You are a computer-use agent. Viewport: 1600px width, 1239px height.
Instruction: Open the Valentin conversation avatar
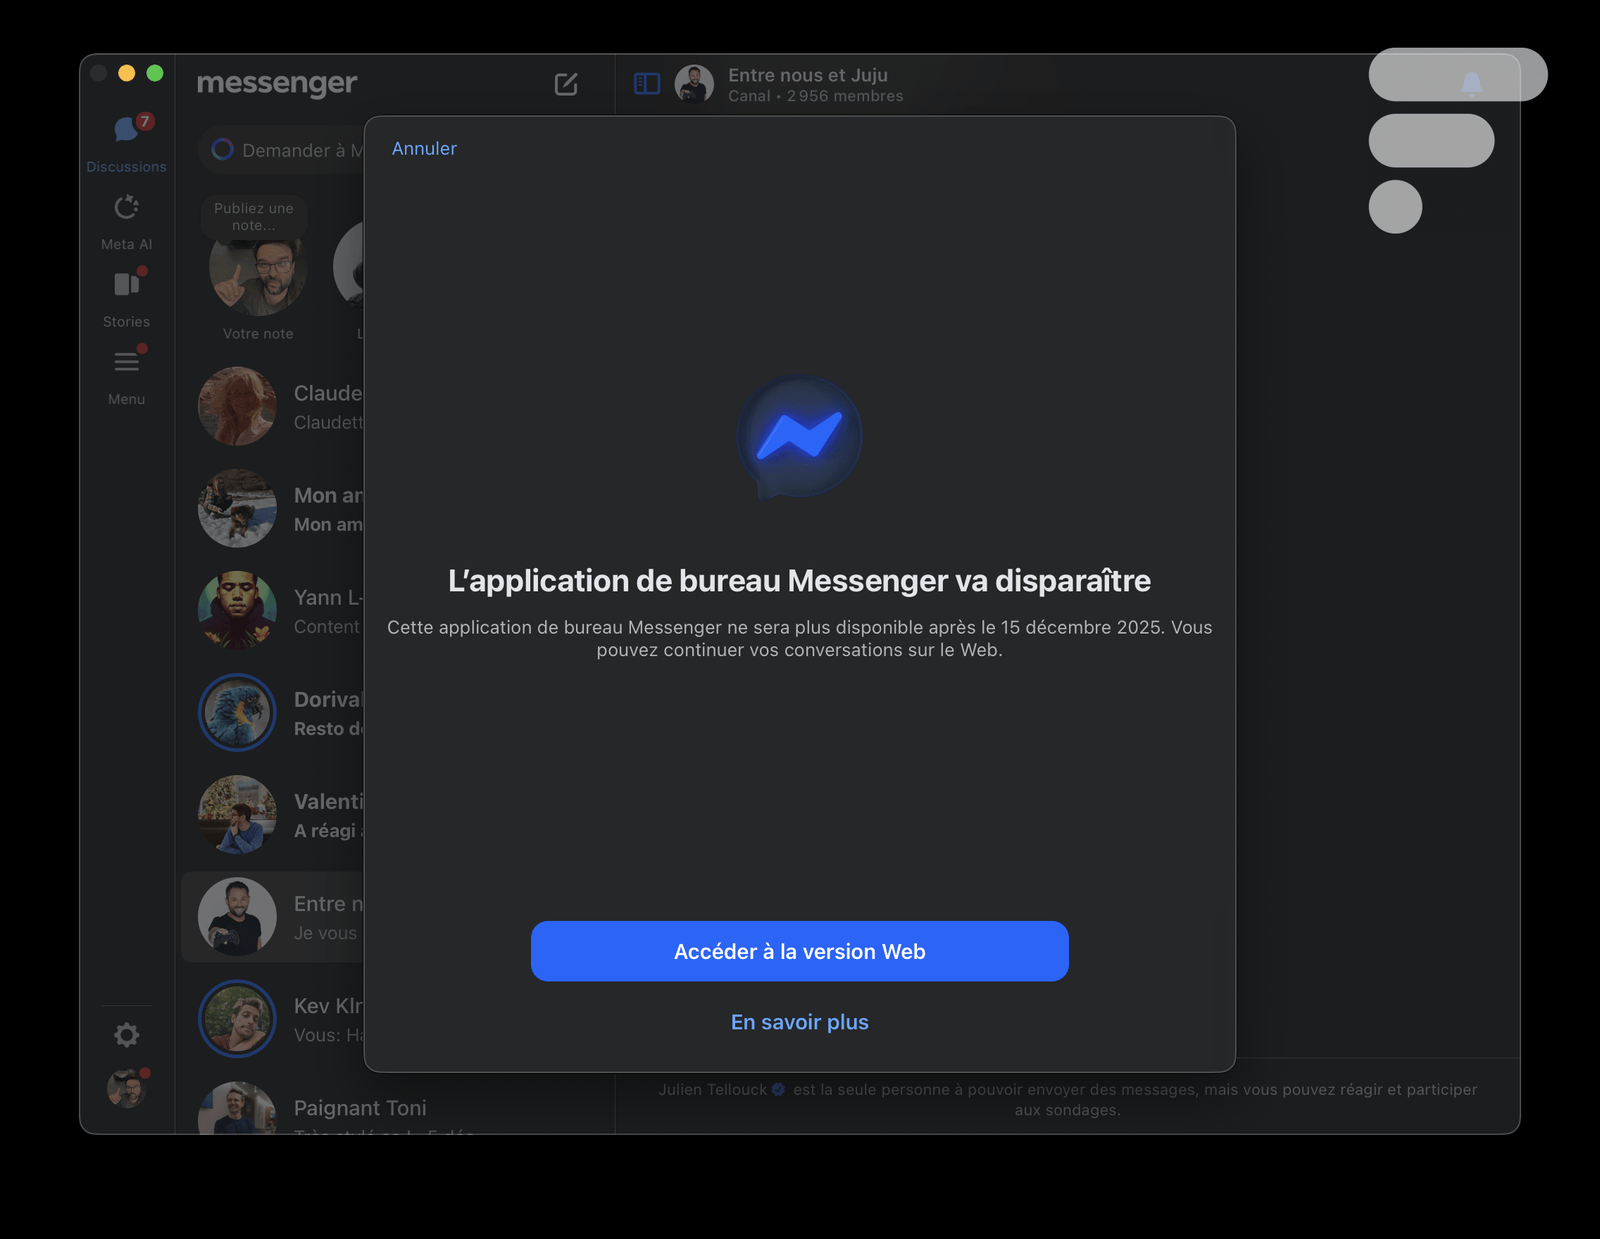pos(237,814)
